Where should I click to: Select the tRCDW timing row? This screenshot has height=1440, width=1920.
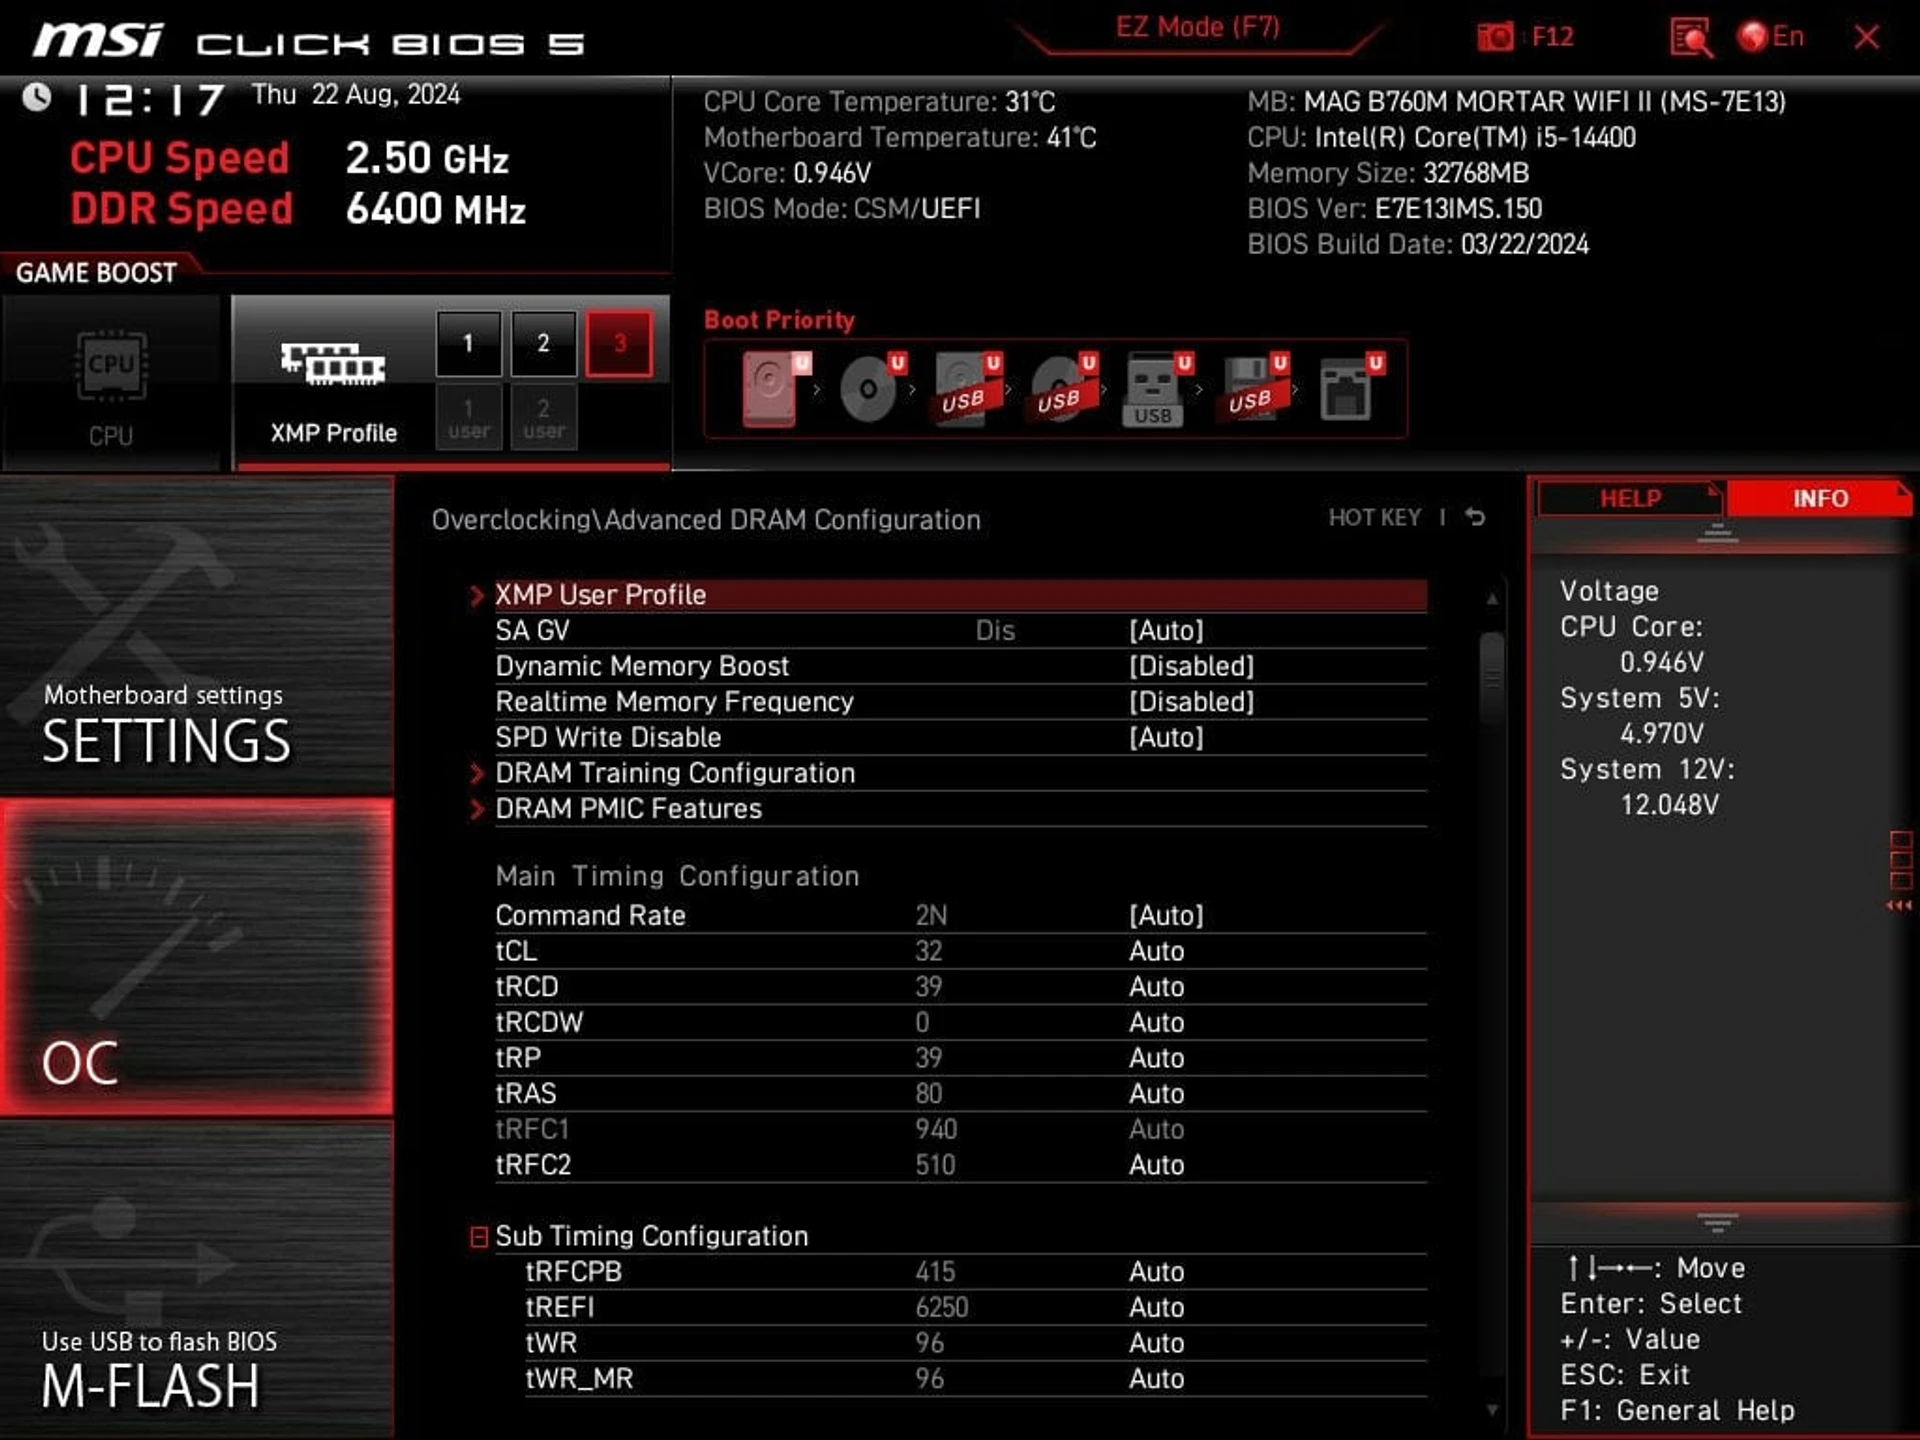tap(960, 1022)
